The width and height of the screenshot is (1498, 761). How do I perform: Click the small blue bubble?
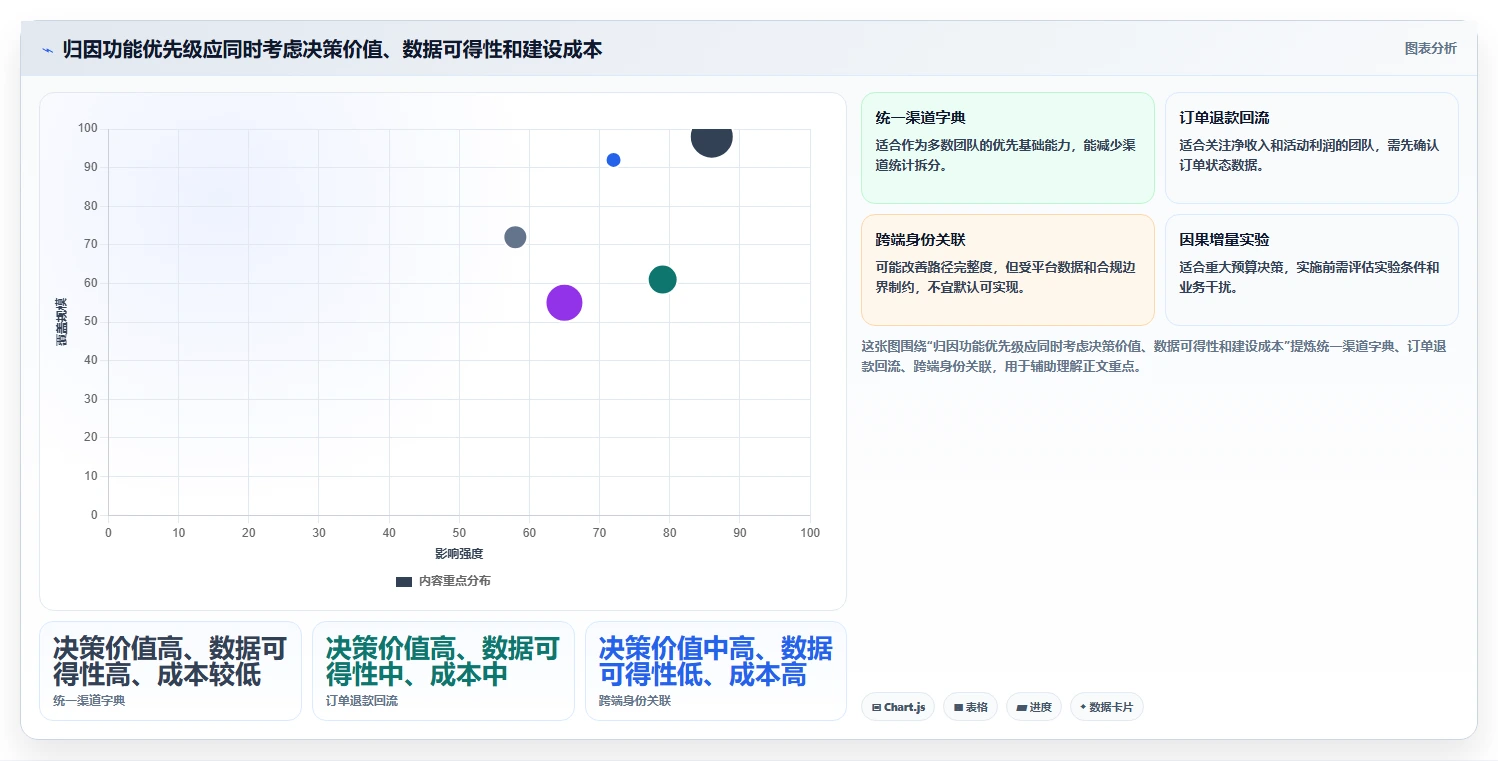(613, 160)
